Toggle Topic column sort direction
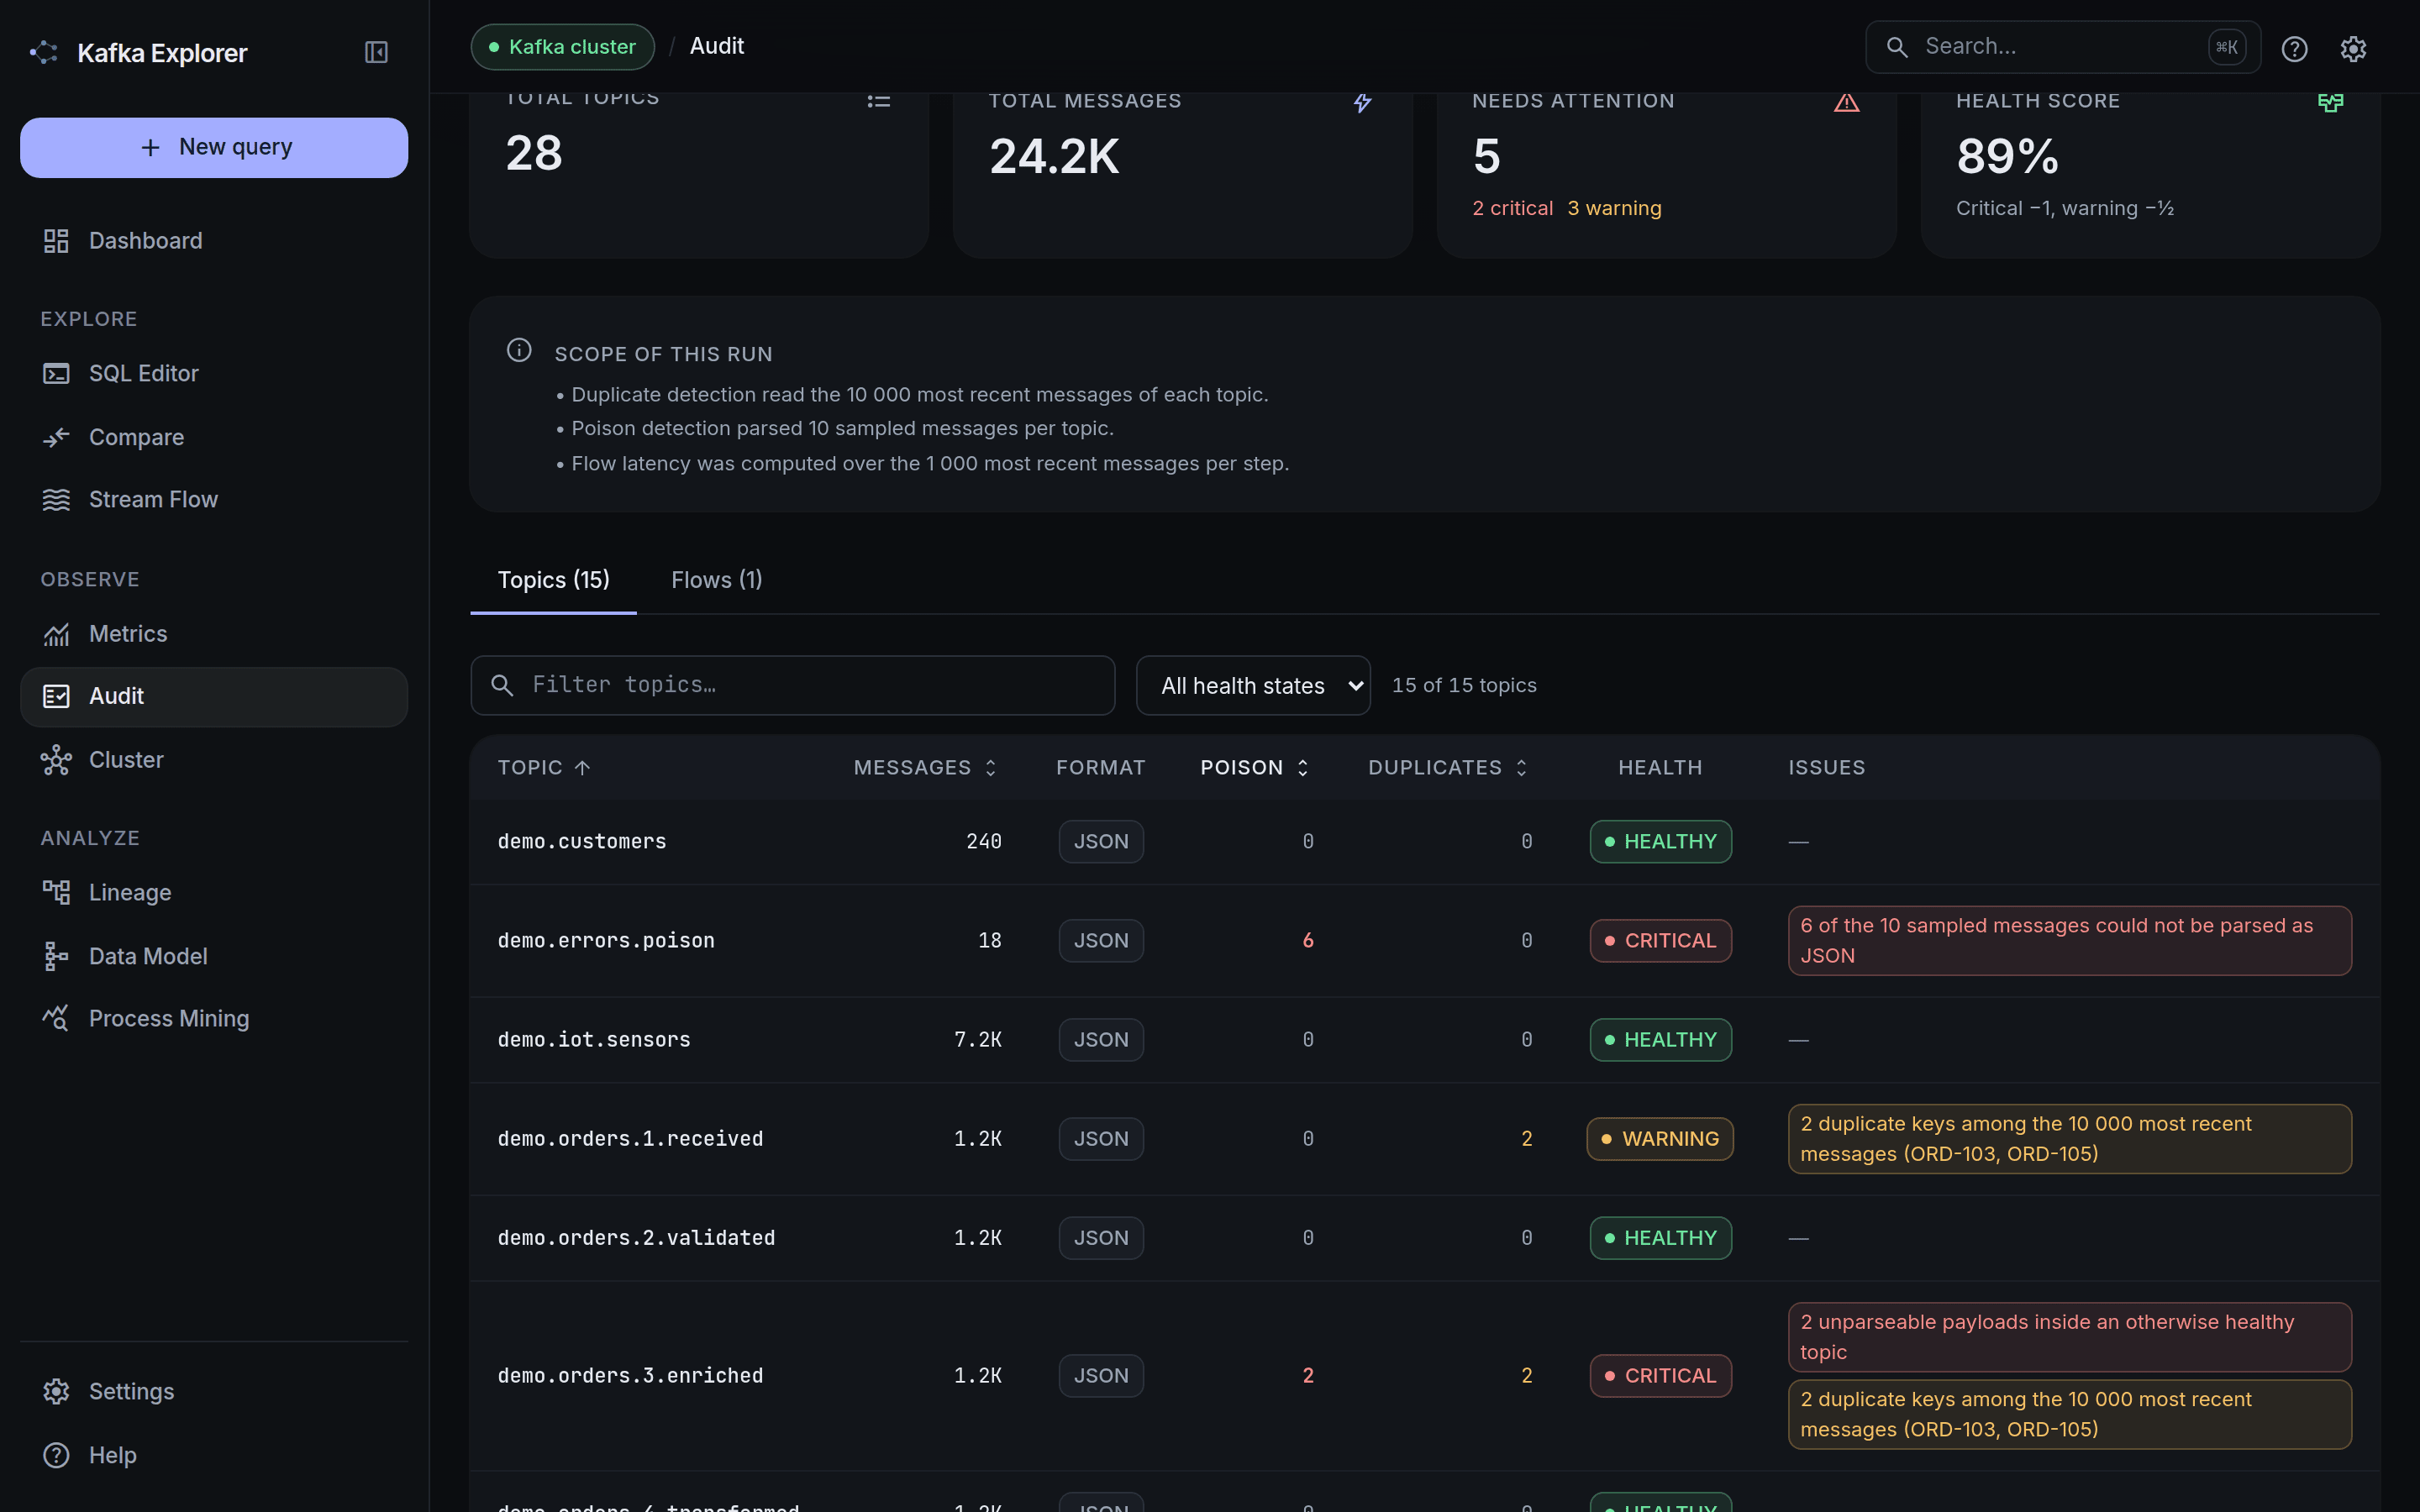 [x=544, y=767]
